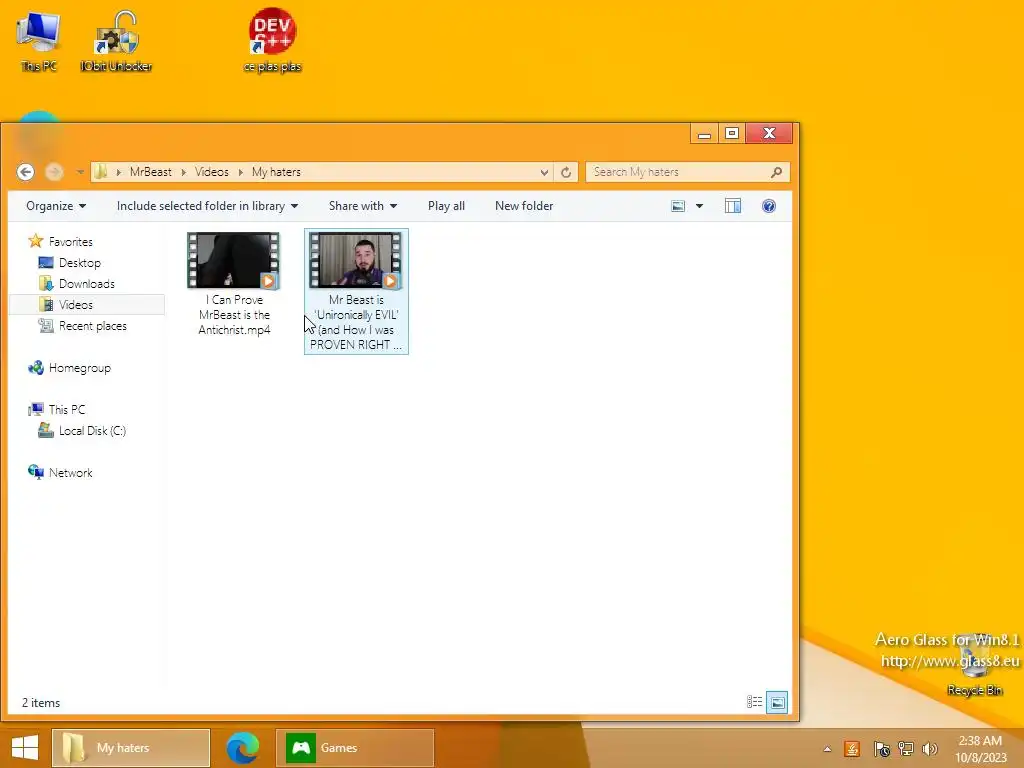
Task: Click the search magnifier icon
Action: point(776,172)
